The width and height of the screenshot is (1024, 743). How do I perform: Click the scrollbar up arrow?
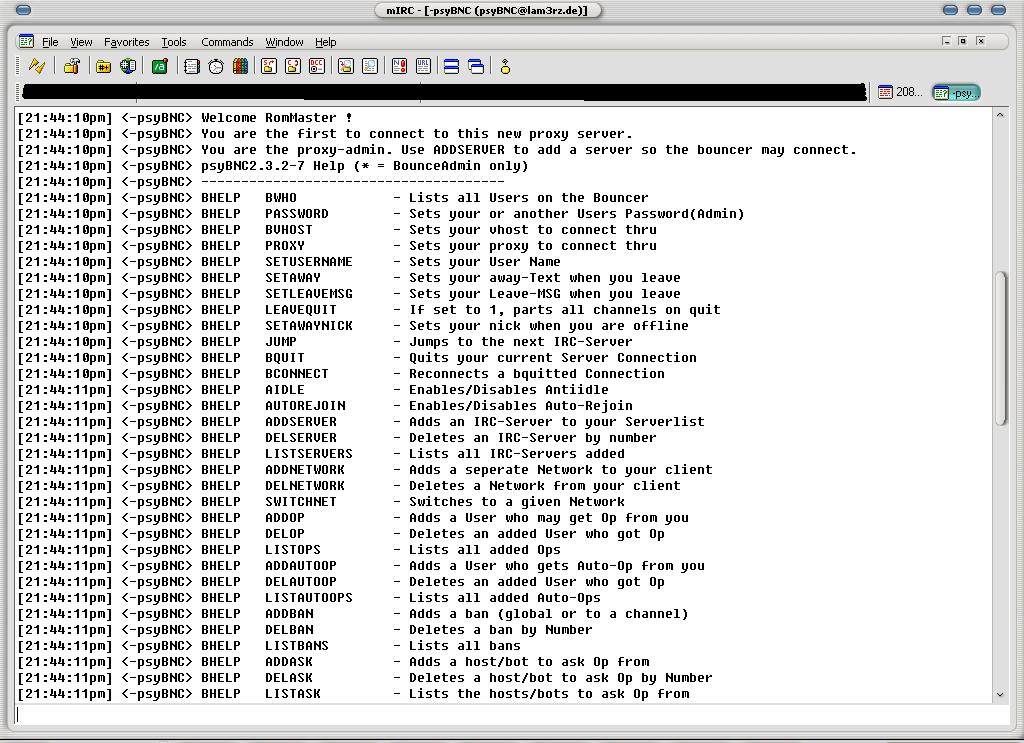coord(1000,115)
